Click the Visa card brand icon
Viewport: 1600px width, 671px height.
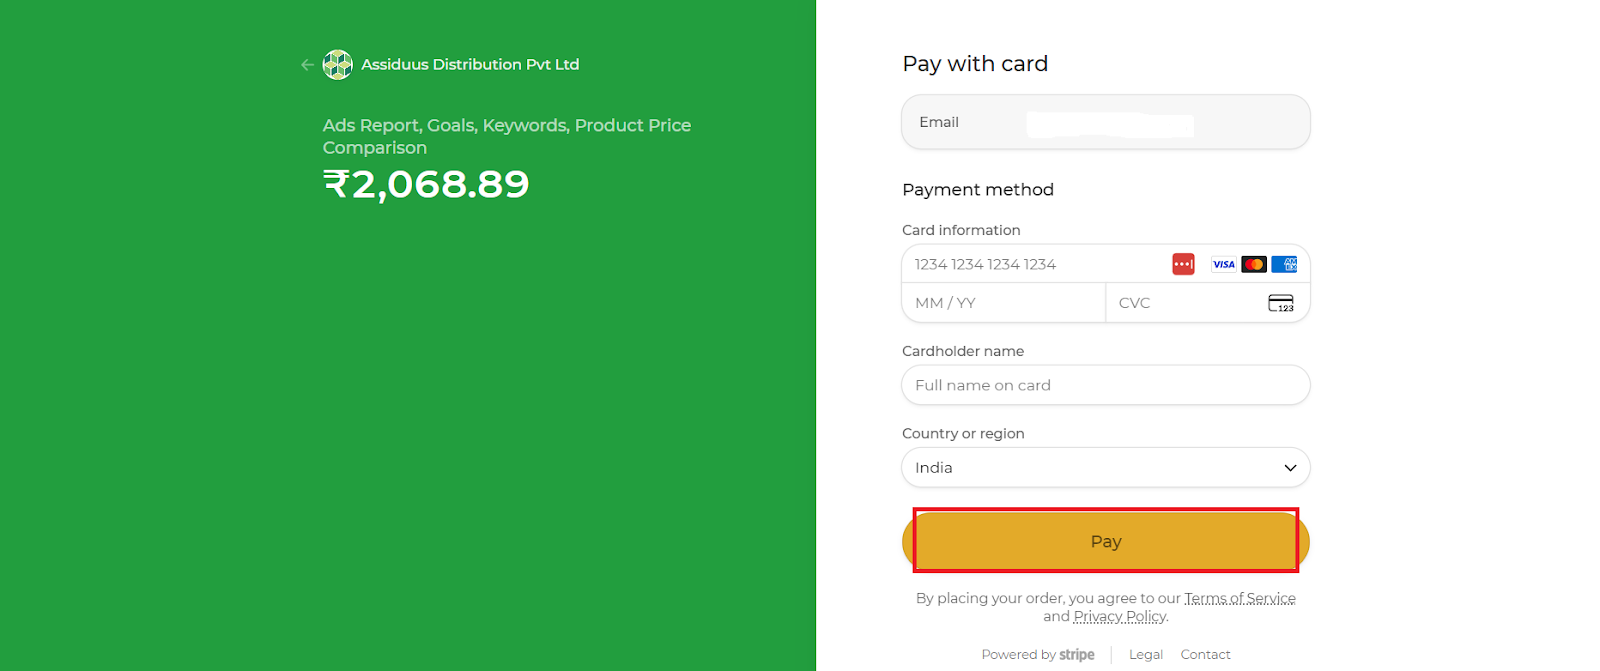tap(1223, 264)
